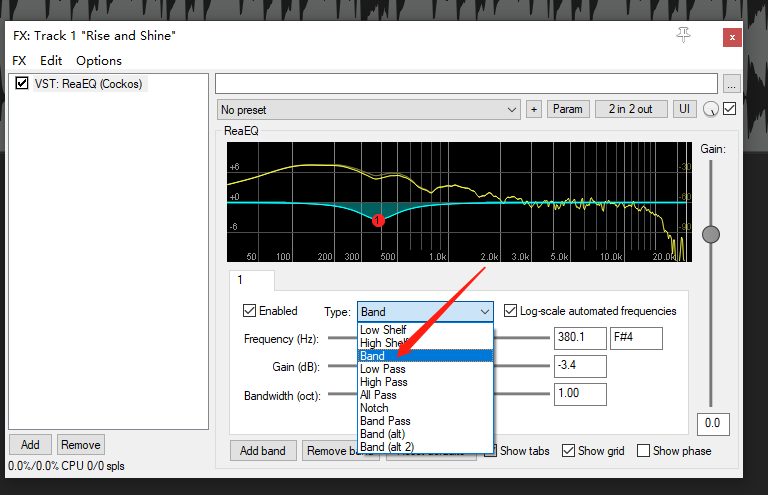Click the FX comment text field
The height and width of the screenshot is (495, 768).
466,84
